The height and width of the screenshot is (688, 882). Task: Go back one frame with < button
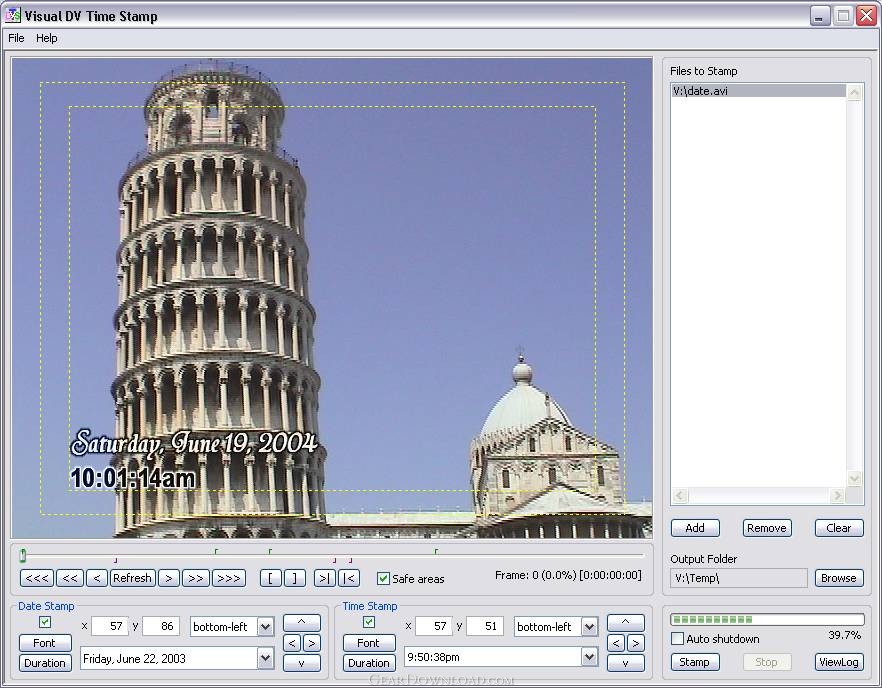(x=97, y=578)
